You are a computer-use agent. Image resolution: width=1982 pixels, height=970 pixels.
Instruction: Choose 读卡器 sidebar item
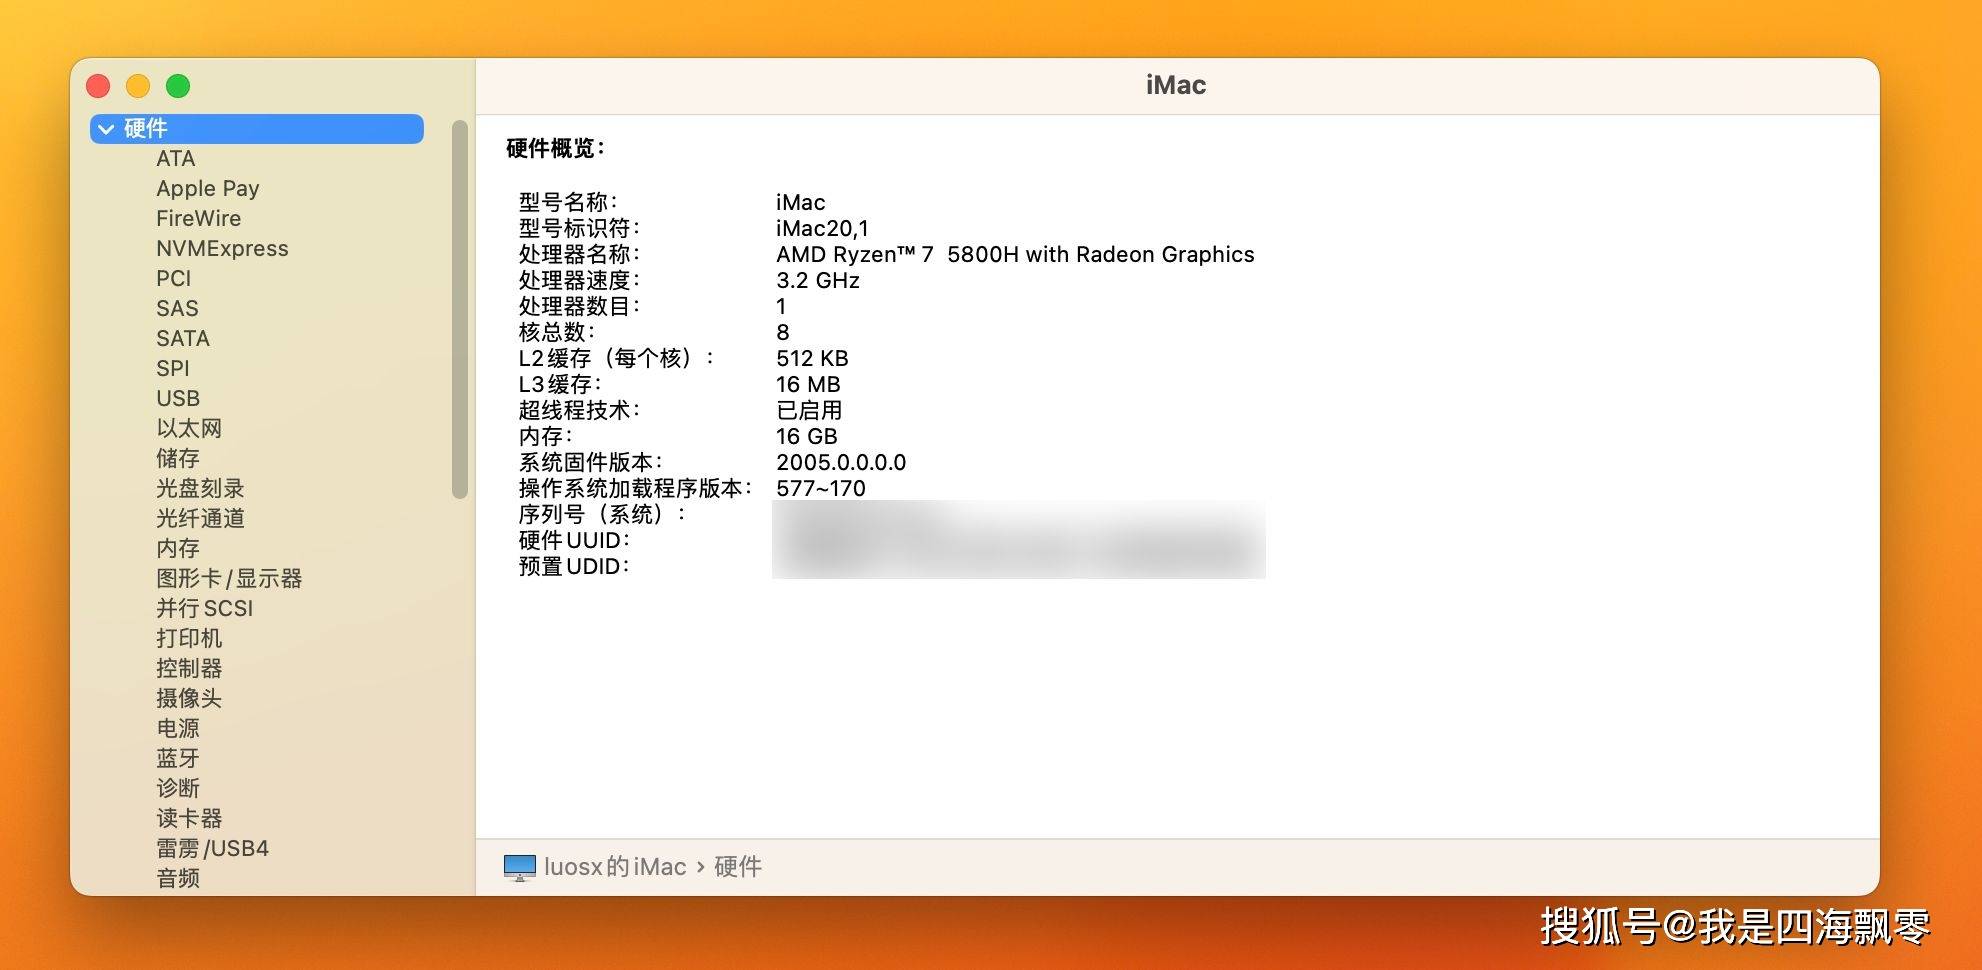189,819
